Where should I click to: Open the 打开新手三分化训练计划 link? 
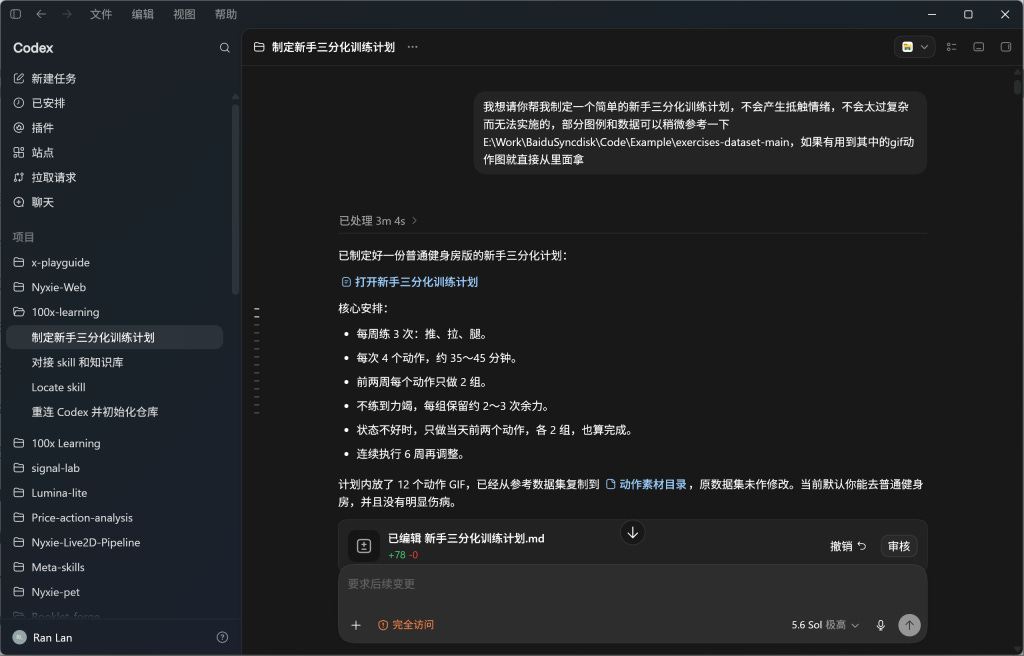click(410, 282)
